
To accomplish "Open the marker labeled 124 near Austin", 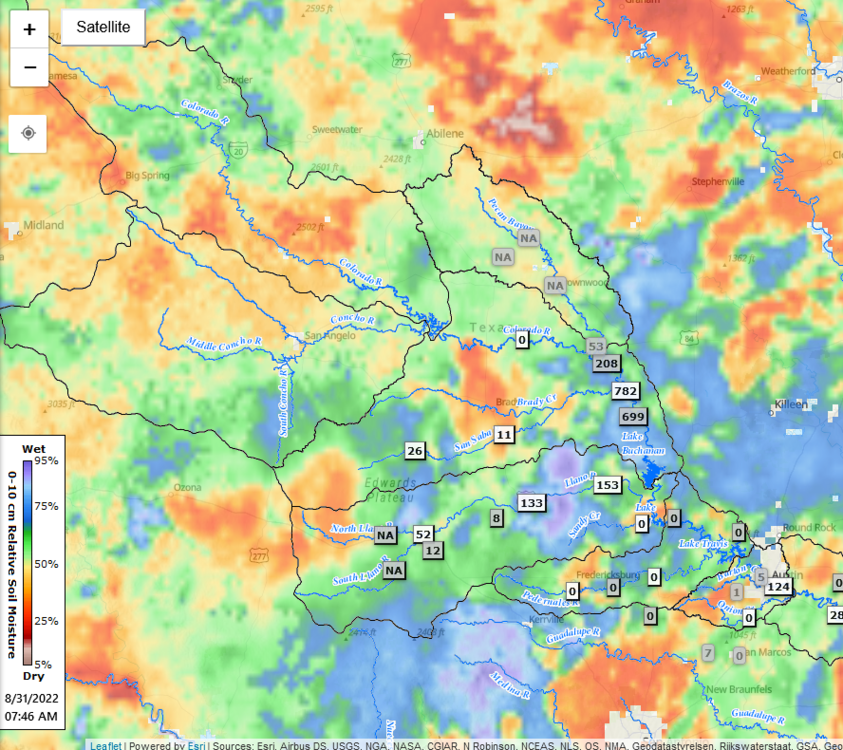I will pyautogui.click(x=778, y=587).
